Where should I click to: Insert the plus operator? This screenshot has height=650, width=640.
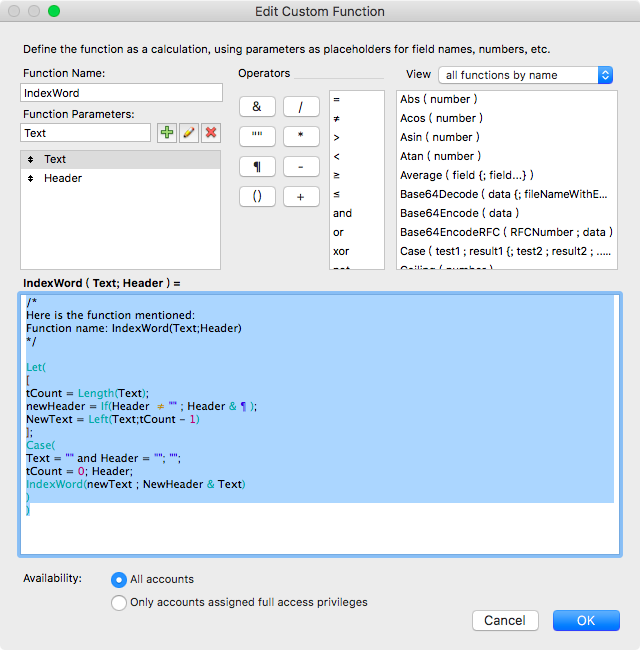point(301,196)
